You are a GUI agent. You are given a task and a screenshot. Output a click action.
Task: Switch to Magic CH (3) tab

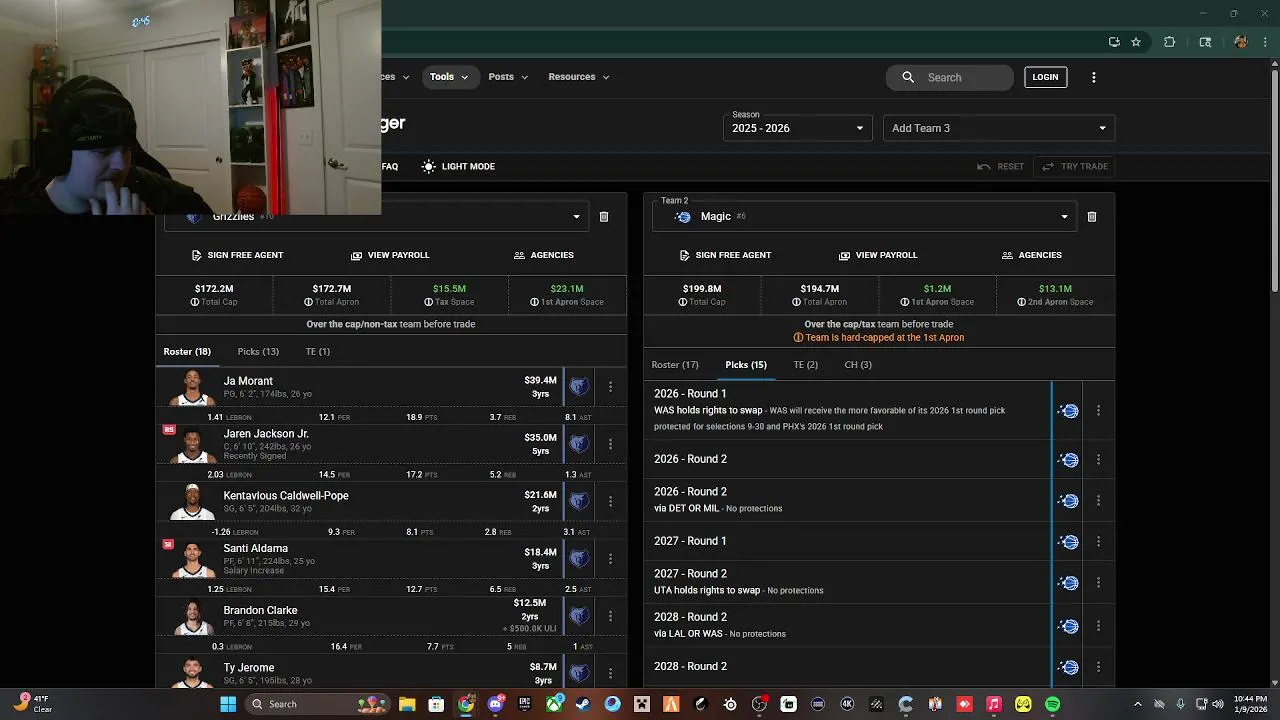(858, 365)
